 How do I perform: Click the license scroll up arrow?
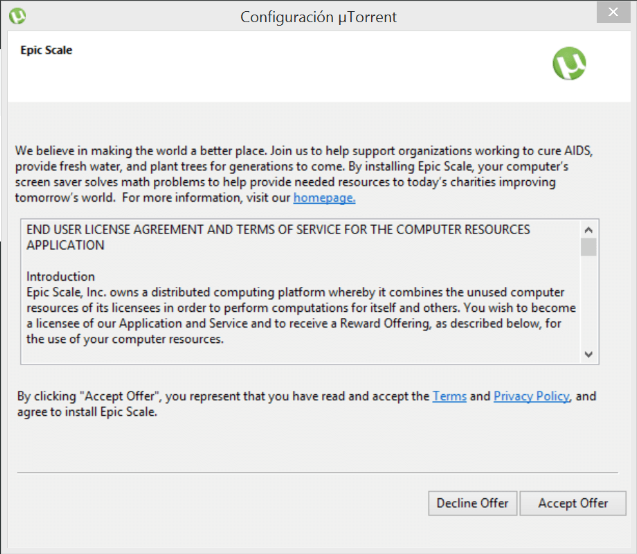tap(588, 230)
